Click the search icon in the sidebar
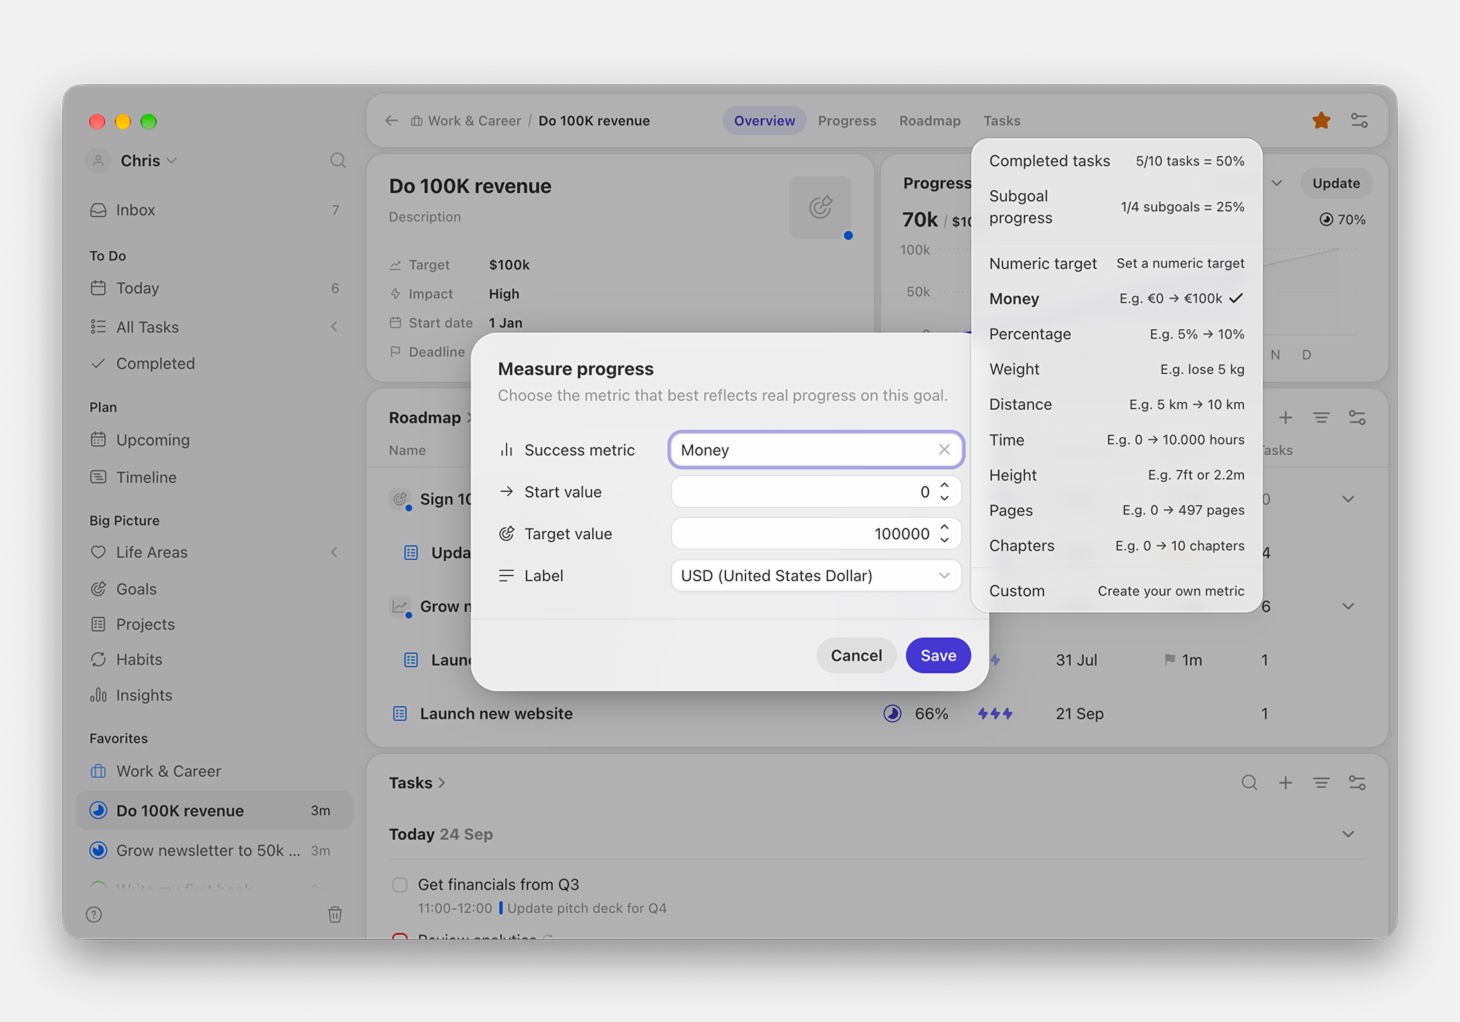This screenshot has height=1022, width=1460. (338, 161)
